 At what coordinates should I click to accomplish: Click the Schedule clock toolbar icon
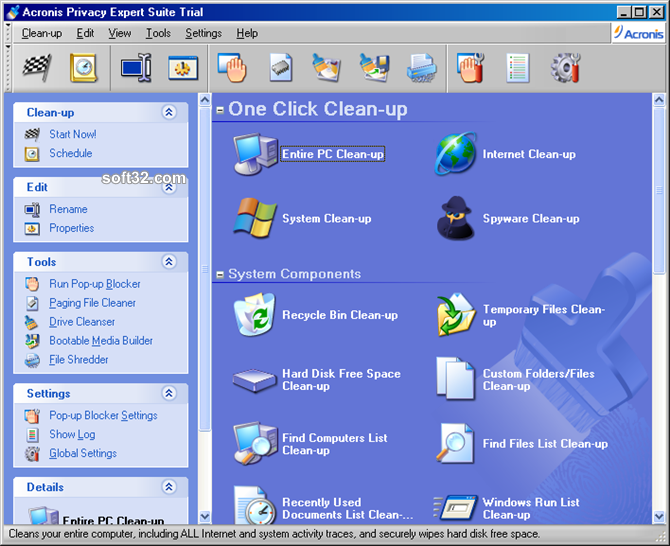pyautogui.click(x=83, y=68)
